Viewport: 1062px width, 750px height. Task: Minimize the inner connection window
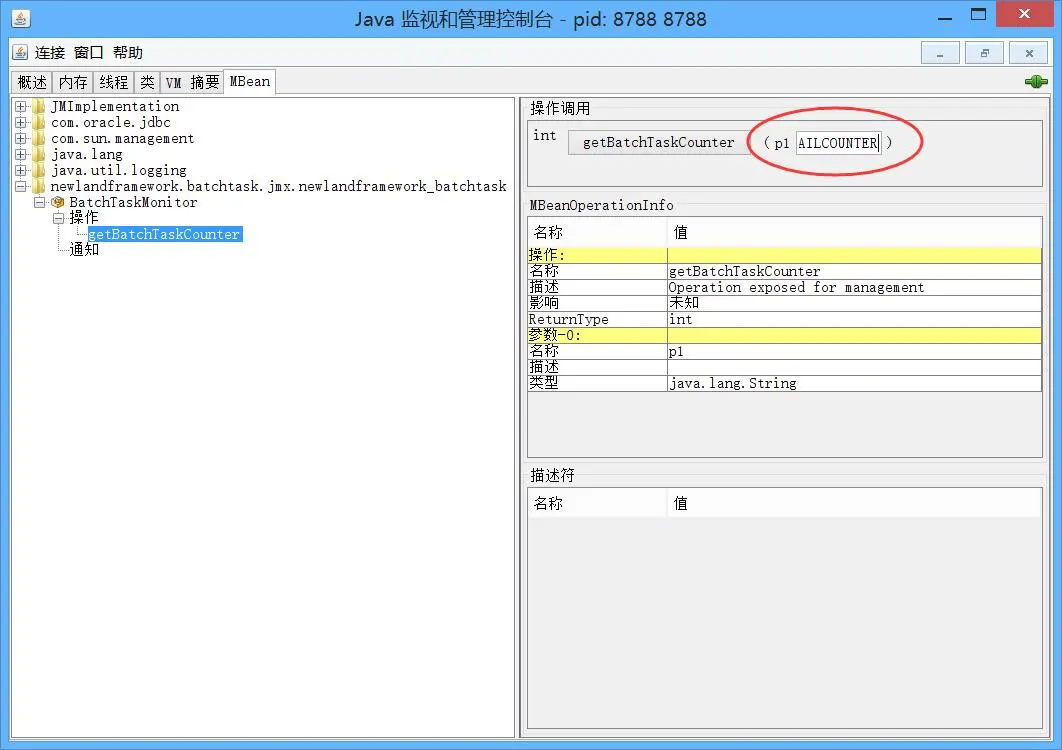pyautogui.click(x=940, y=53)
